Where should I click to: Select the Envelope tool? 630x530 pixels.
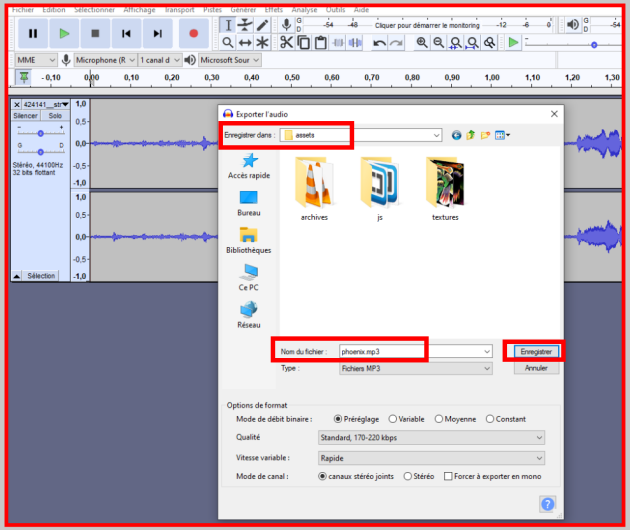pos(245,24)
